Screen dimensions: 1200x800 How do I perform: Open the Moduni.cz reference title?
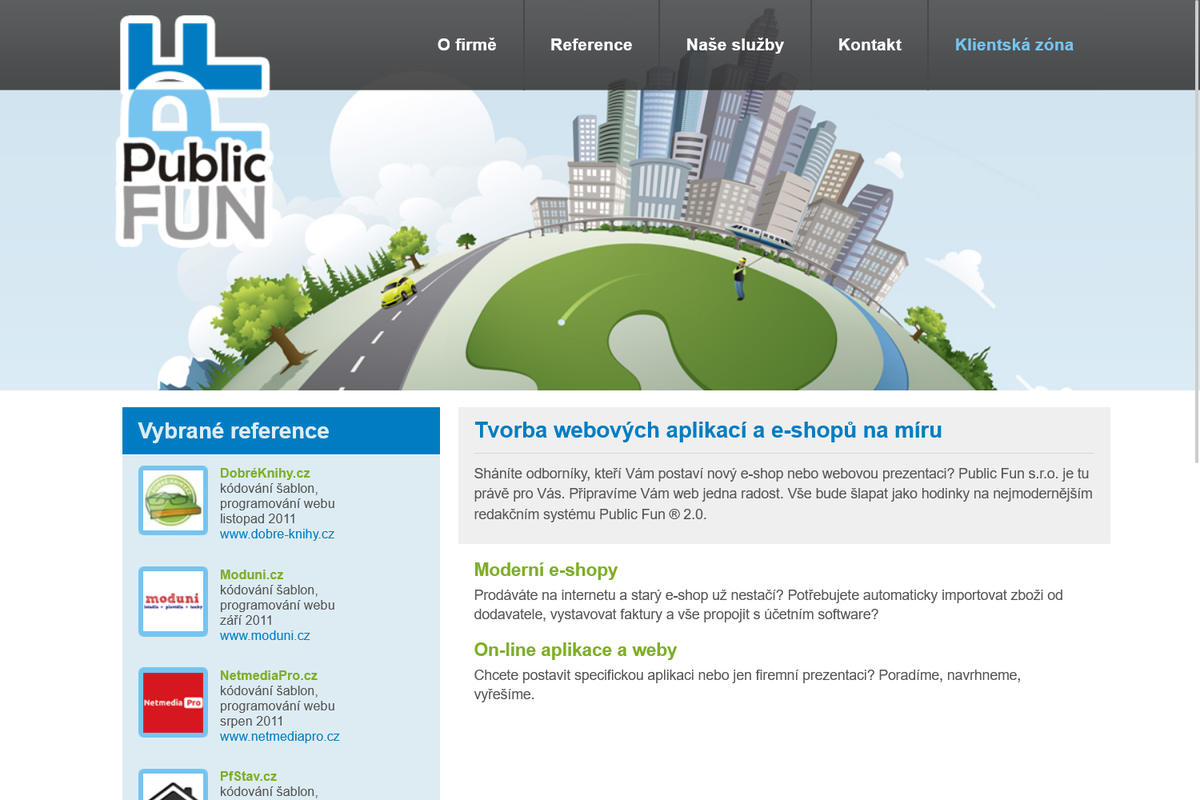click(x=252, y=575)
